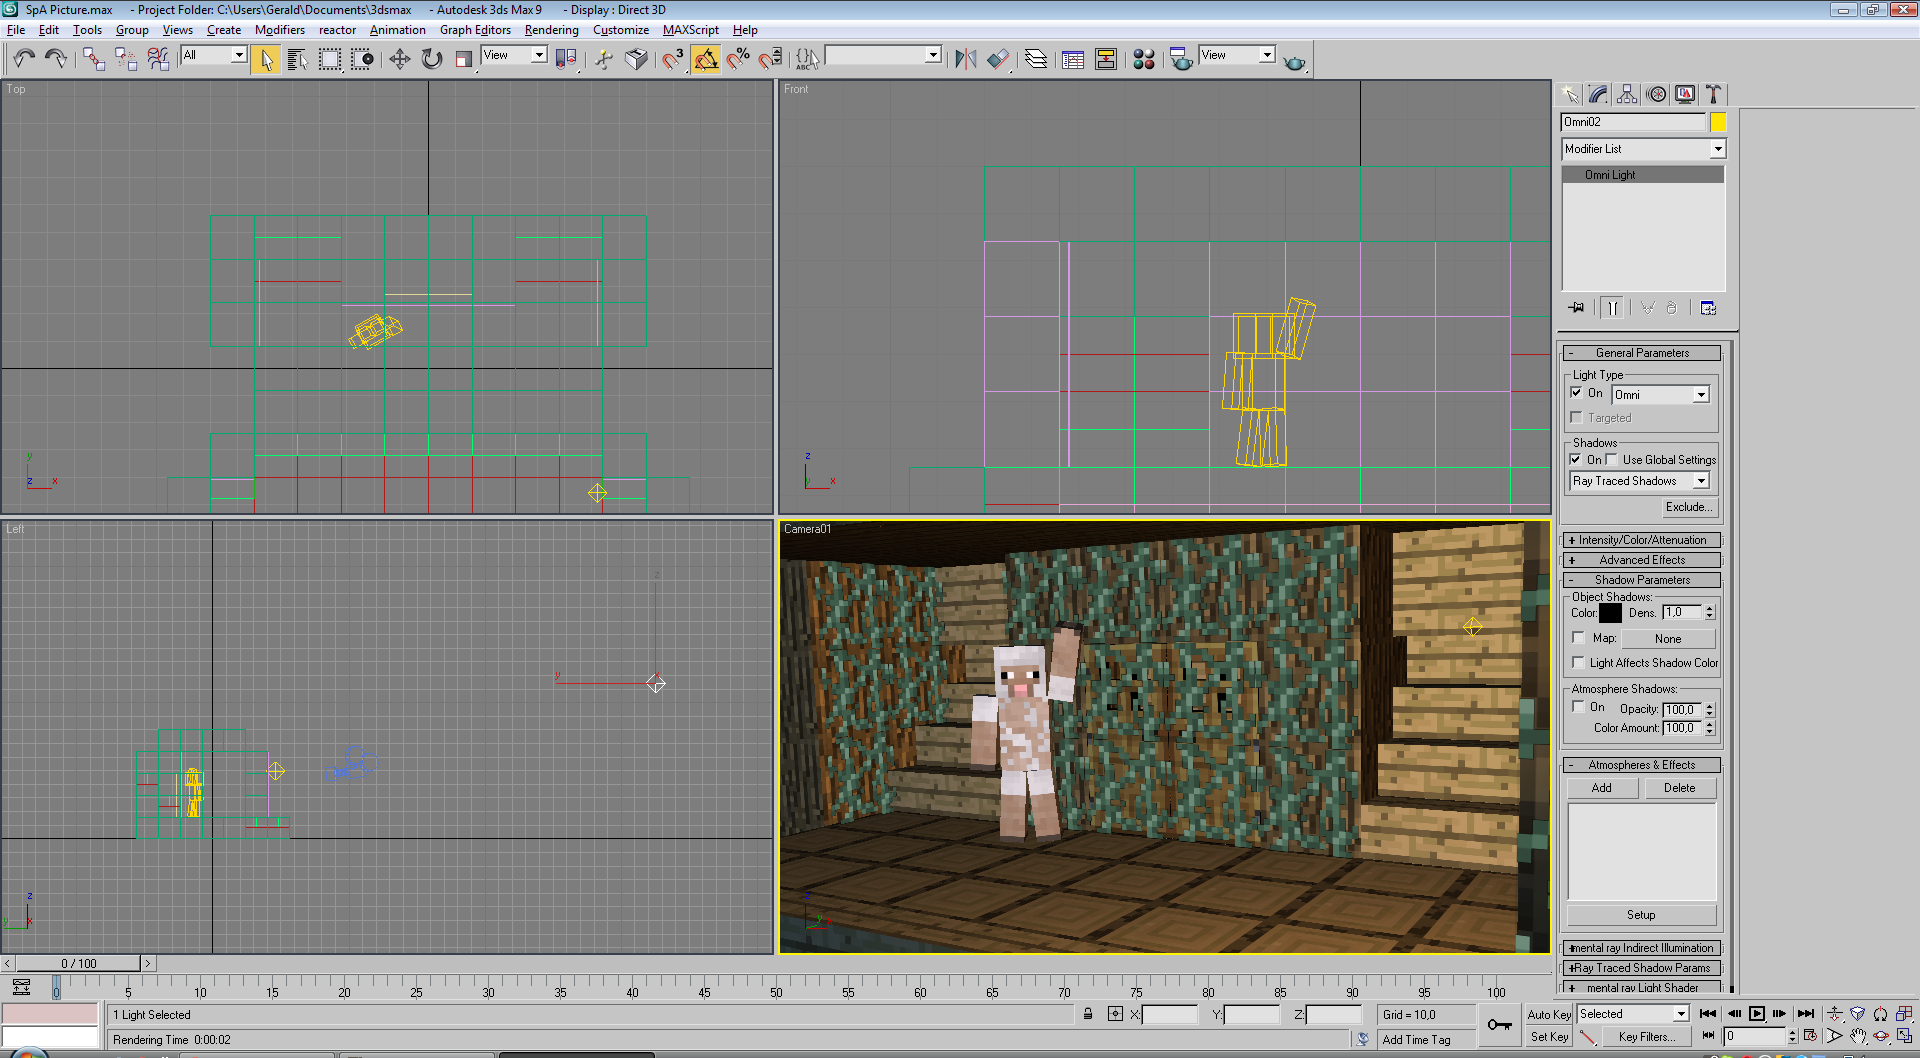Click the Omni02 yellow object color swatch
Viewport: 1920px width, 1058px height.
coord(1718,122)
